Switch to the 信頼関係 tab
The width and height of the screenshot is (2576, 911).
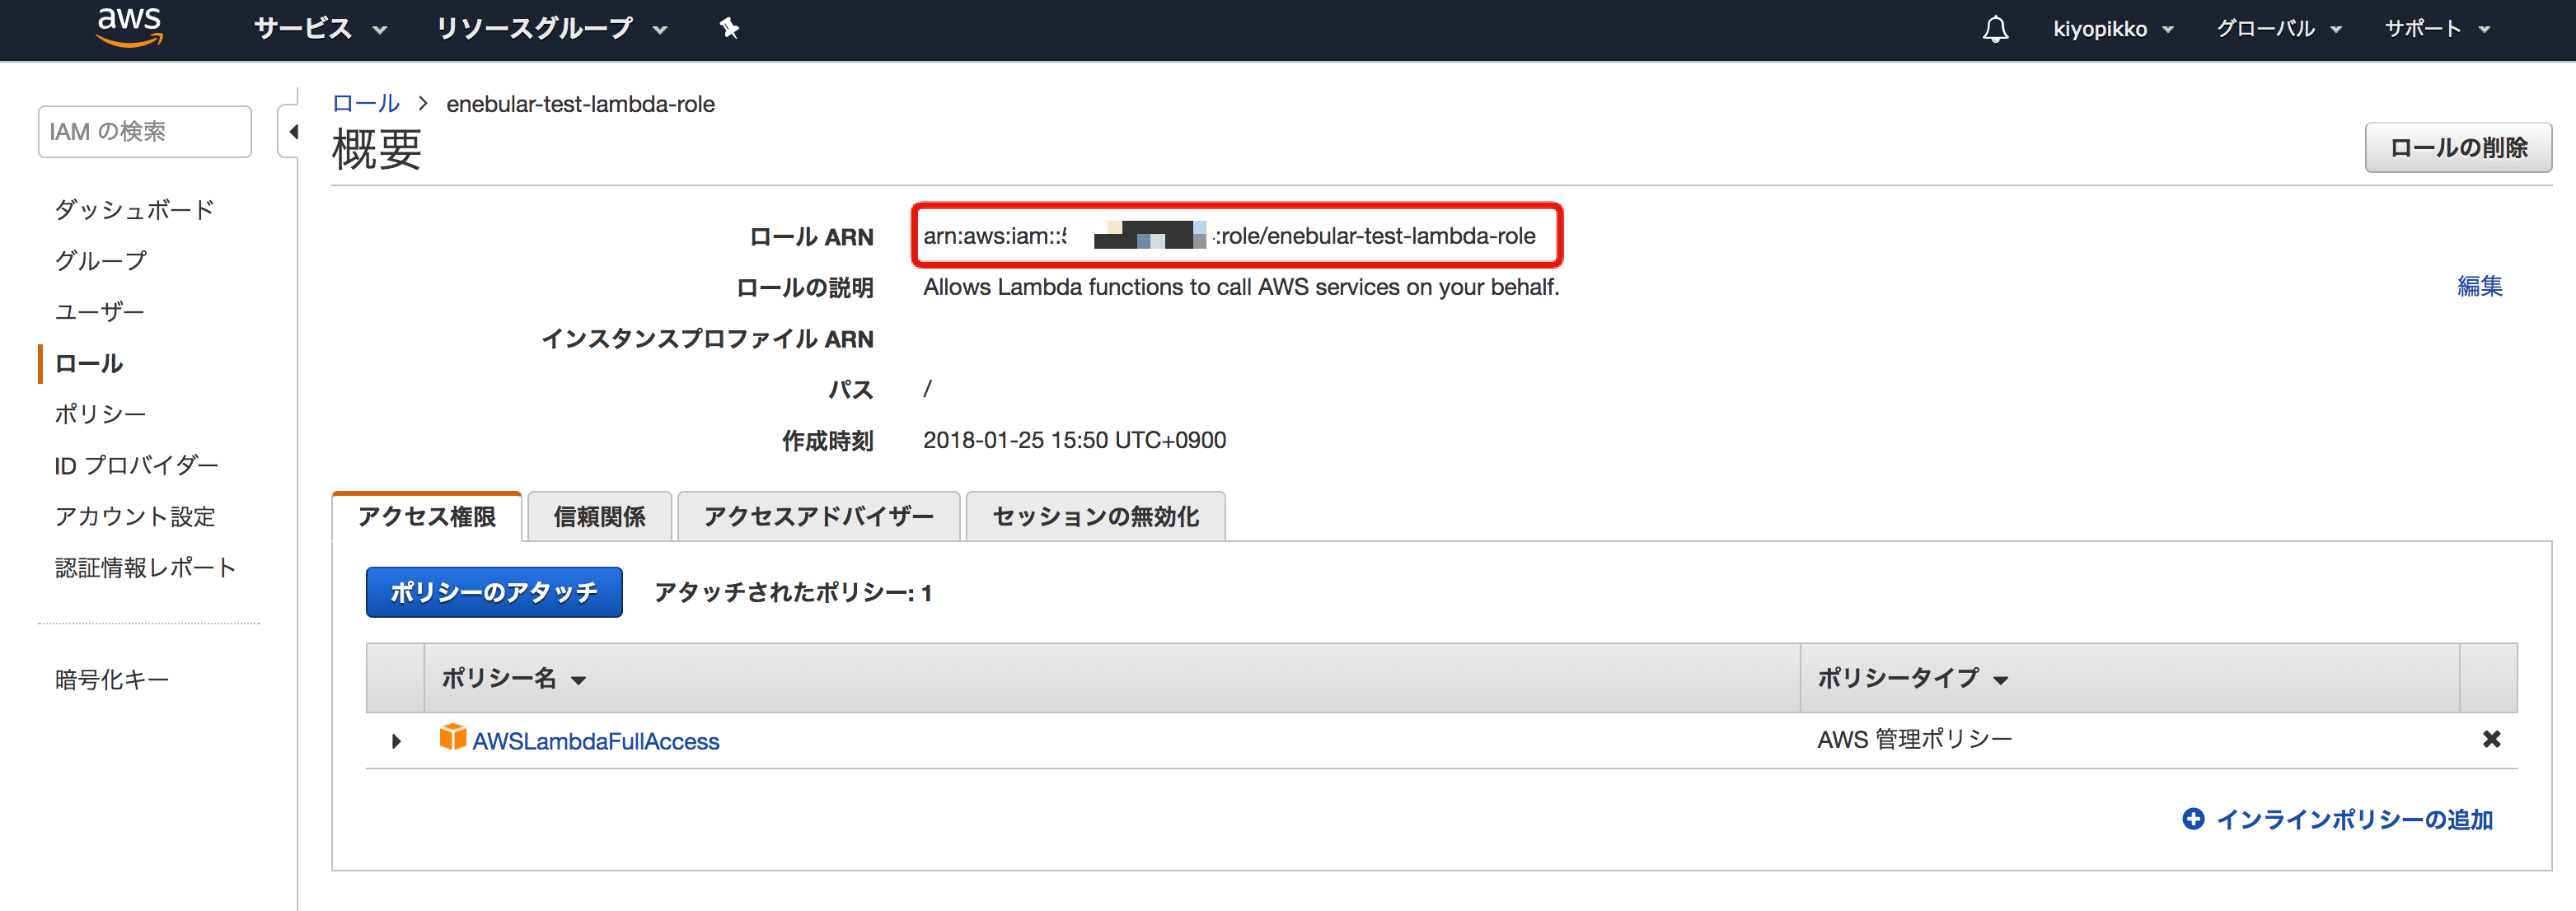599,517
